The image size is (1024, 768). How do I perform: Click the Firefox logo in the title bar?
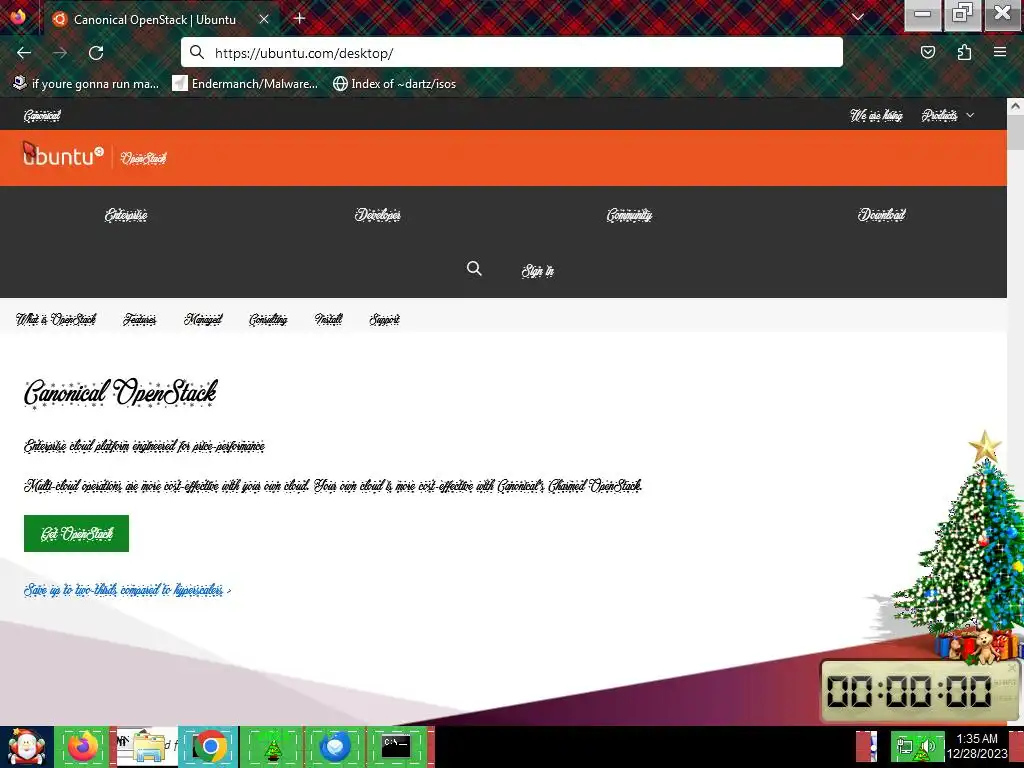click(18, 16)
